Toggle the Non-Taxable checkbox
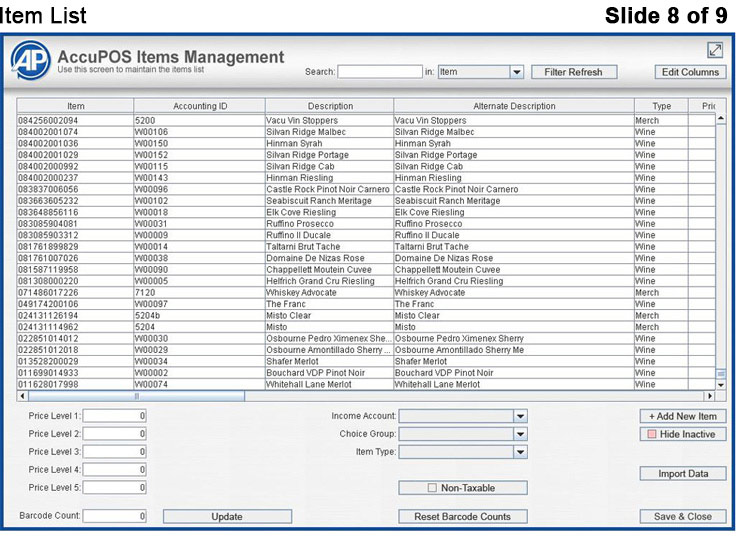This screenshot has height=556, width=736. coord(432,488)
